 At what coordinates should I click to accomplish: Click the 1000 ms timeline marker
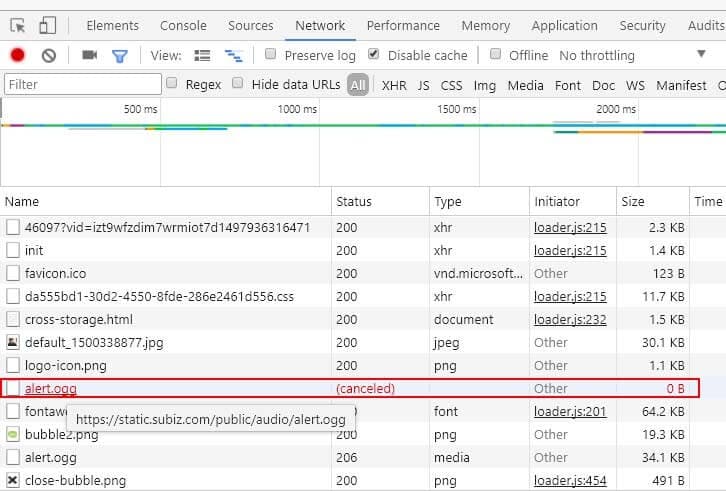(297, 109)
